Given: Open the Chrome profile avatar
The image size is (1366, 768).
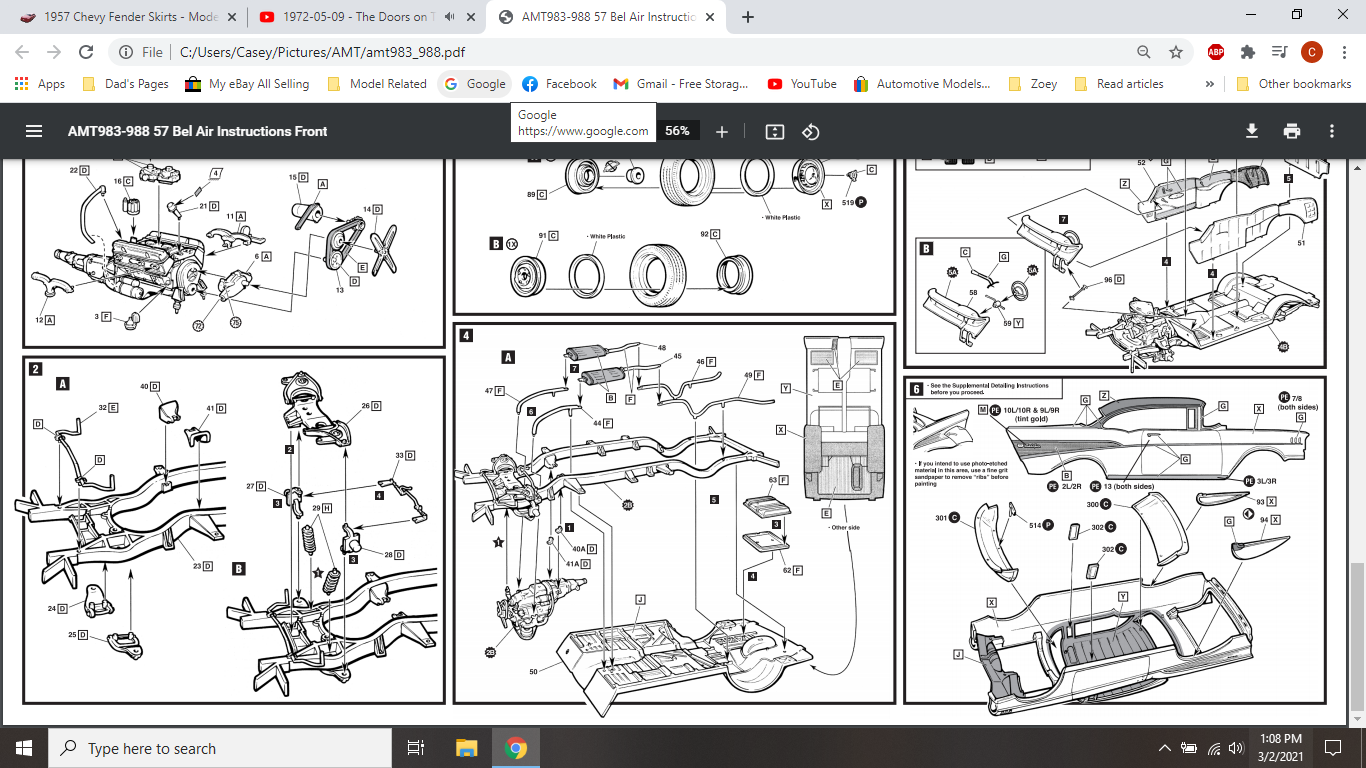Looking at the screenshot, I should 1311,52.
